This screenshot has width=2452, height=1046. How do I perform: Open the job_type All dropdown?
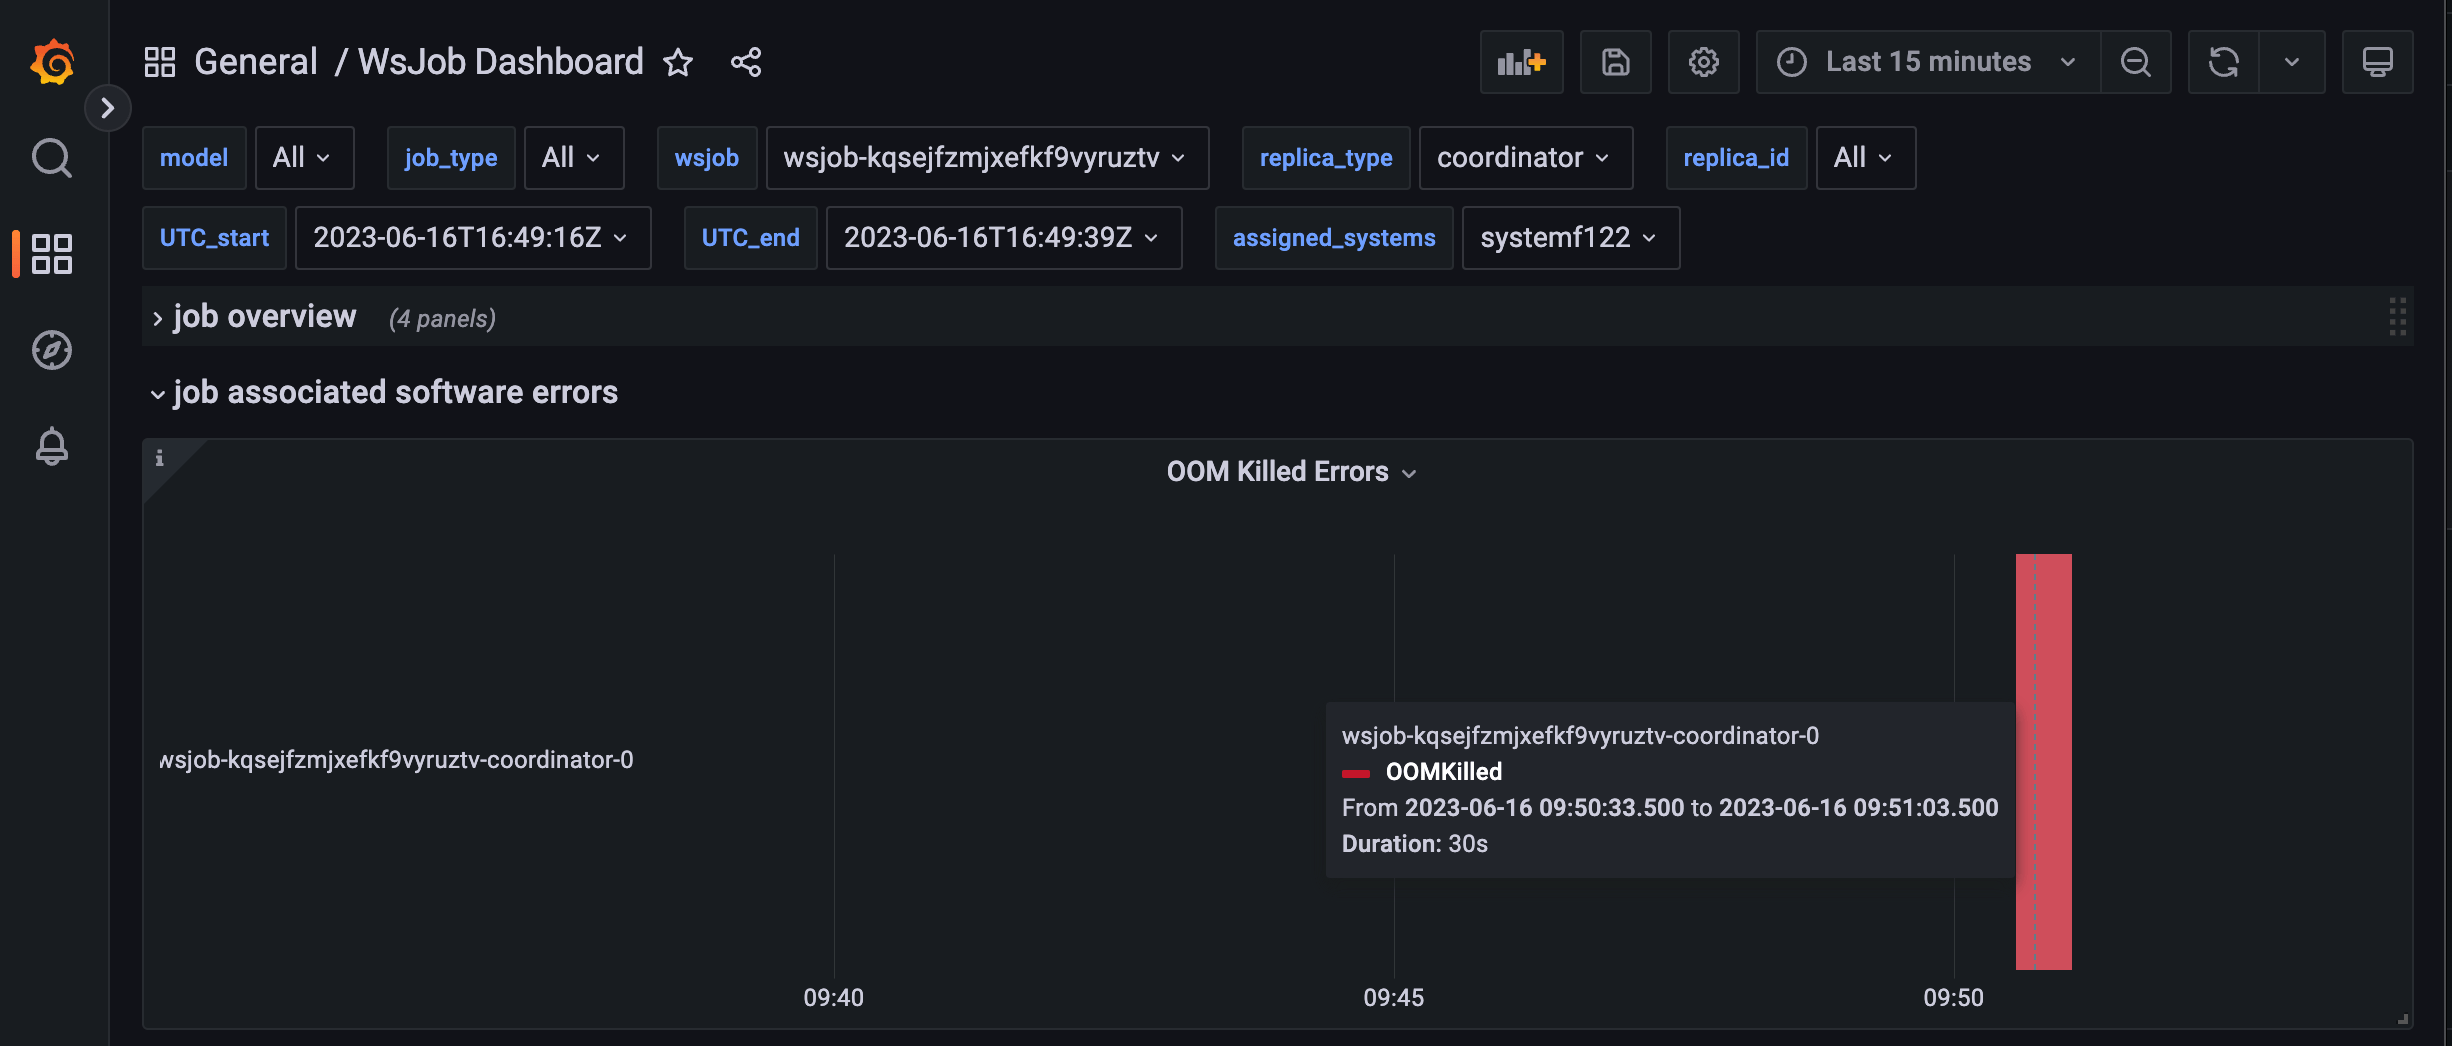click(x=574, y=158)
